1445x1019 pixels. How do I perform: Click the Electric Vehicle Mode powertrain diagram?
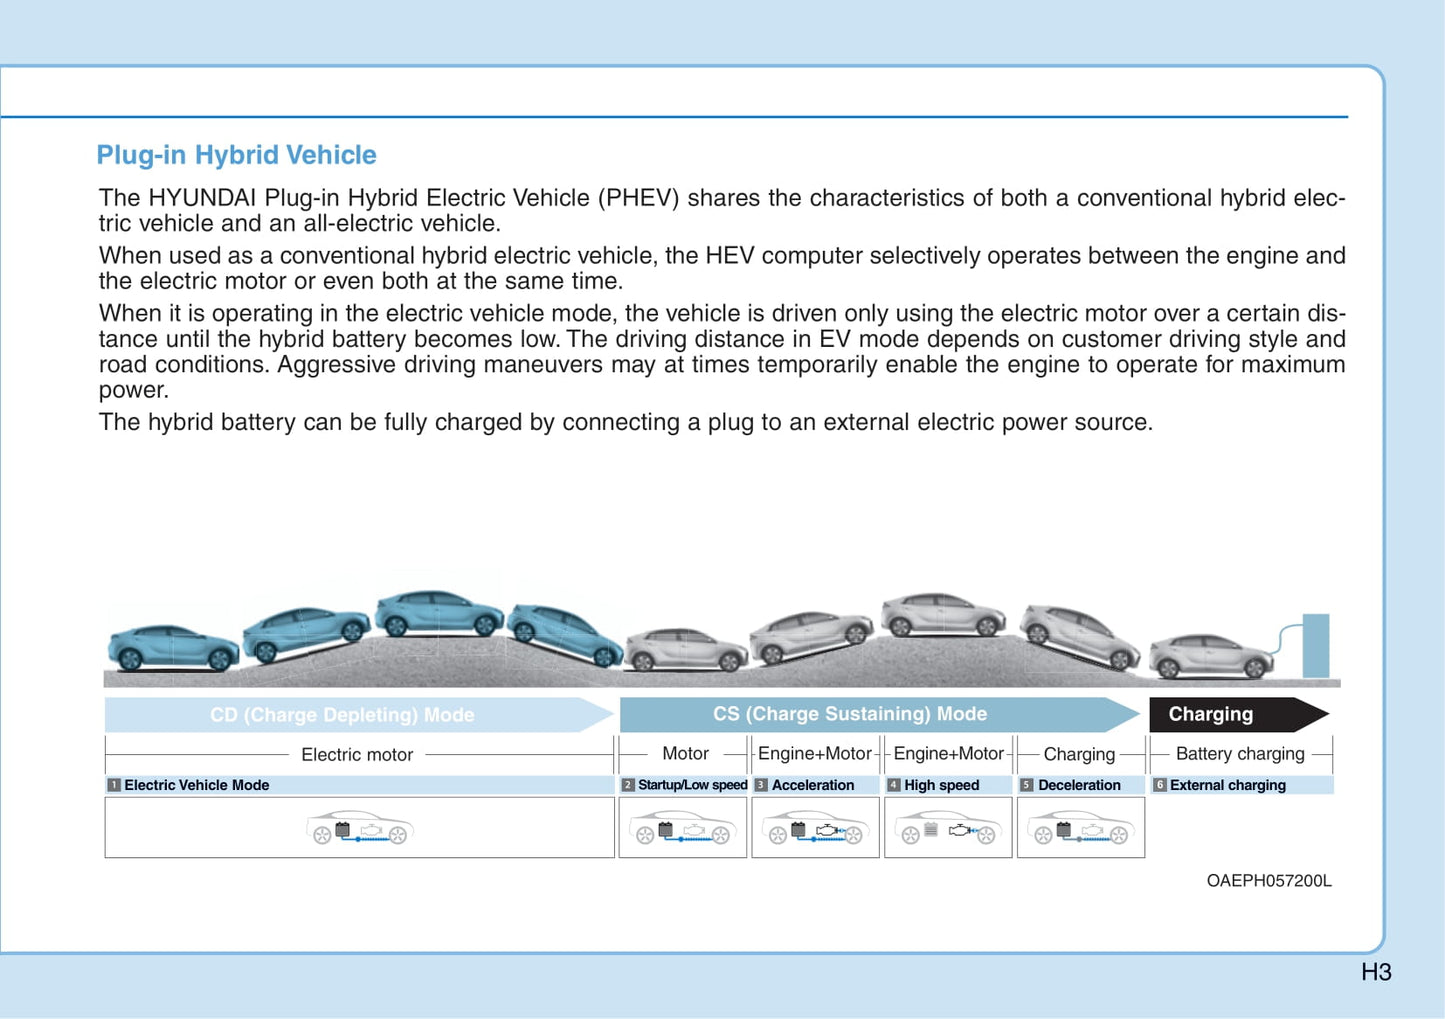coord(359,828)
